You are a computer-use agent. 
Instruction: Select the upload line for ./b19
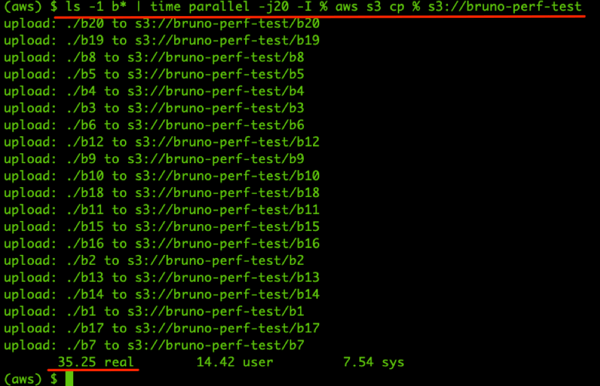(x=162, y=41)
